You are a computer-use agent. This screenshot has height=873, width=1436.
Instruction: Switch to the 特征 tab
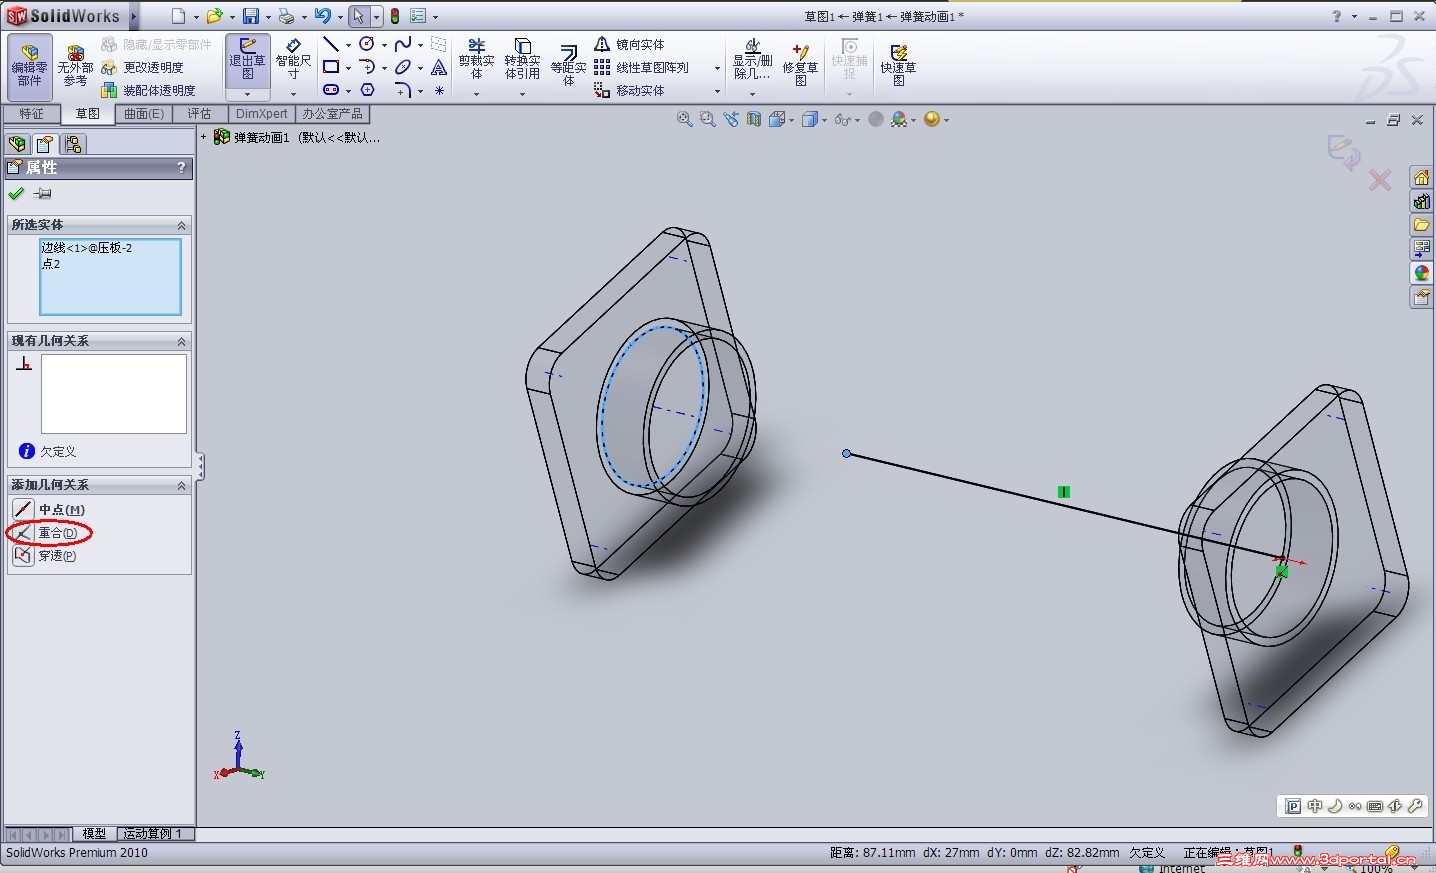pos(32,114)
